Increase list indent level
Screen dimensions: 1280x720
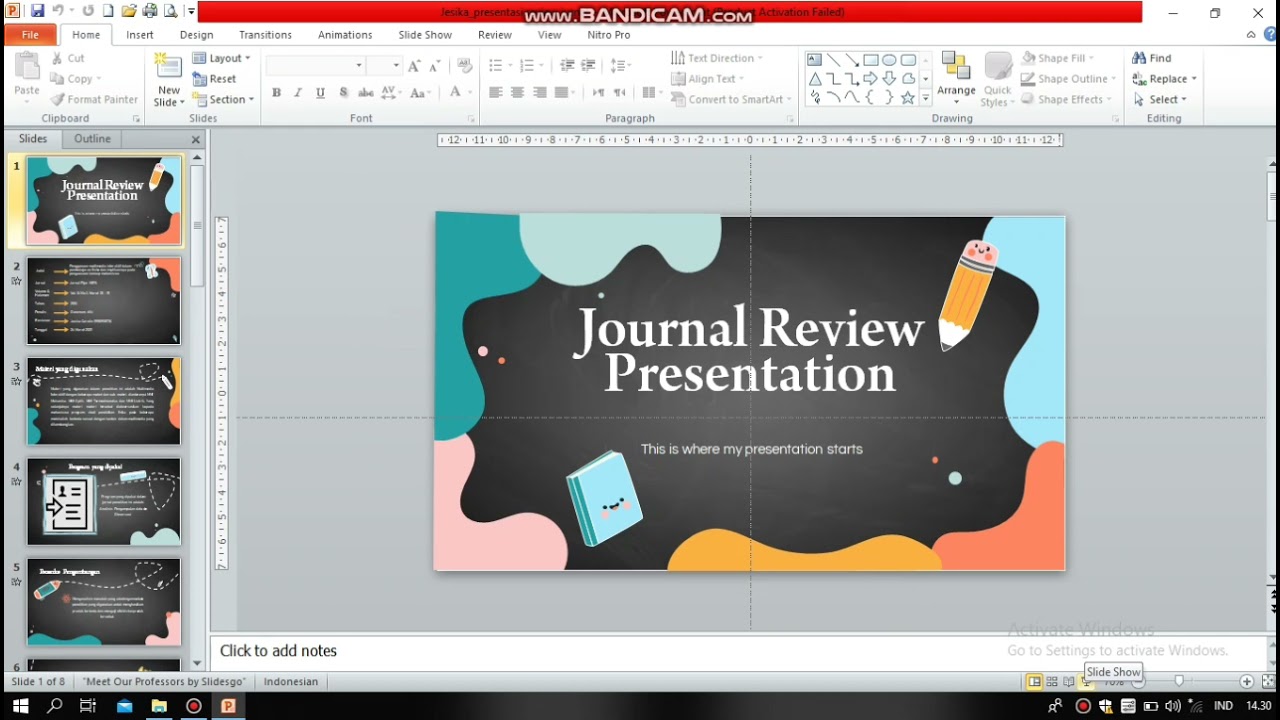[589, 66]
